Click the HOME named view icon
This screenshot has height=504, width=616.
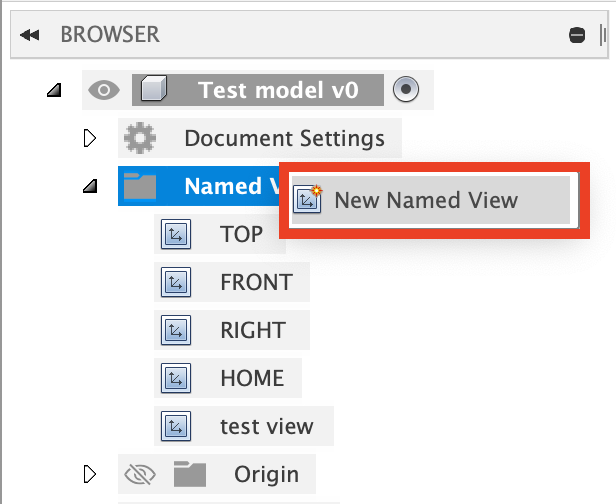(175, 379)
